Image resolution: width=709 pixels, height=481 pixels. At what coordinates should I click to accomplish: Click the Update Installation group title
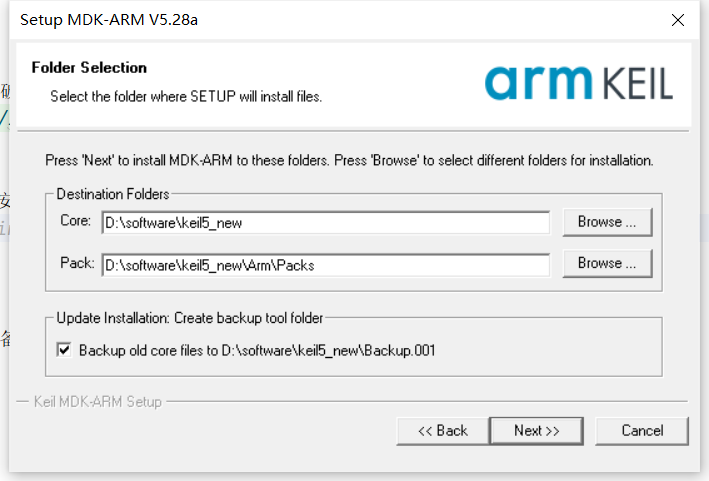pyautogui.click(x=190, y=318)
